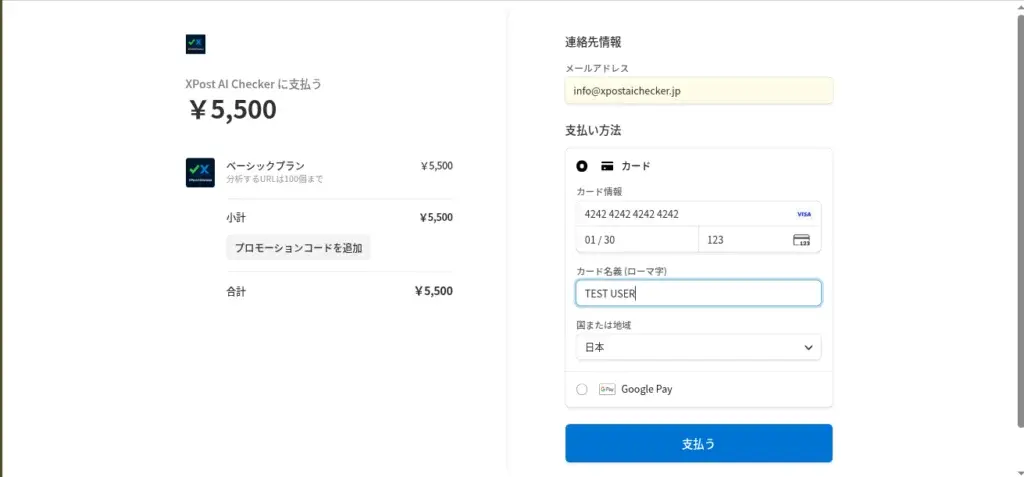Click プロモーションコードを追加 button

click(298, 247)
